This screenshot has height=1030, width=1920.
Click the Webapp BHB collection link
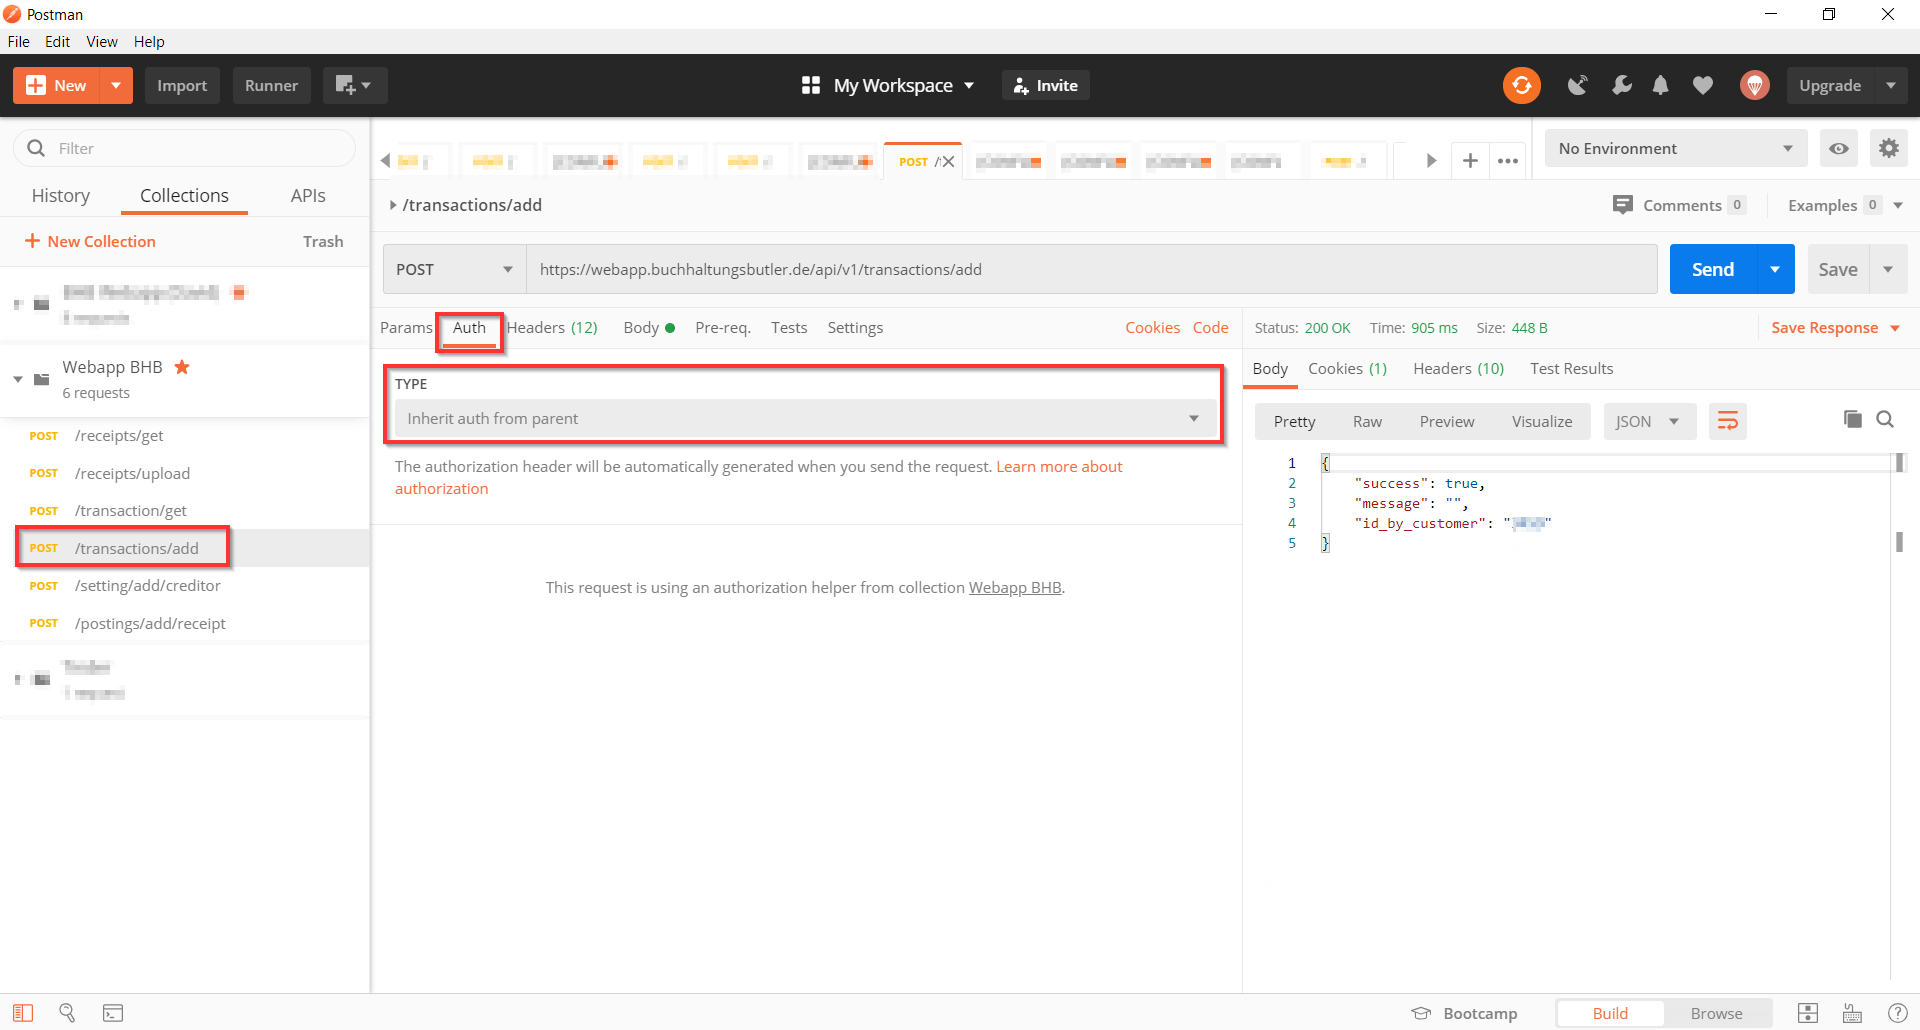pyautogui.click(x=1014, y=588)
